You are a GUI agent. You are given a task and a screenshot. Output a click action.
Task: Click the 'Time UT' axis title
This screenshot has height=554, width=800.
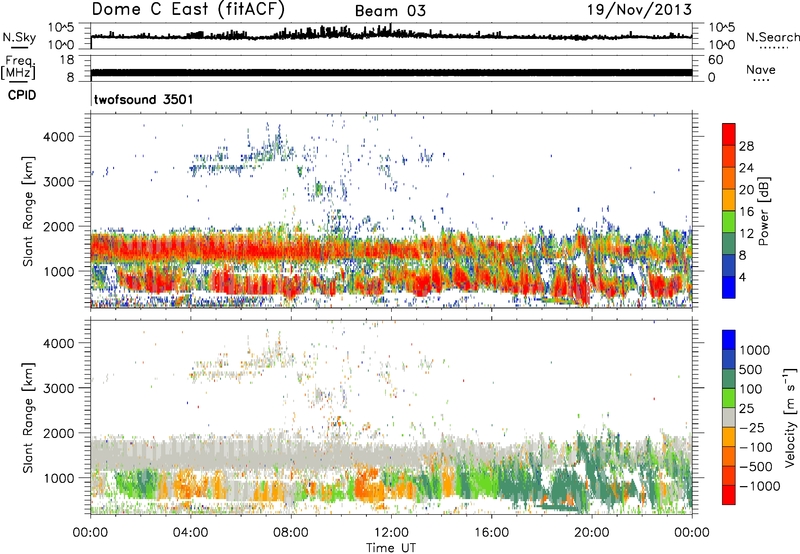click(x=391, y=548)
